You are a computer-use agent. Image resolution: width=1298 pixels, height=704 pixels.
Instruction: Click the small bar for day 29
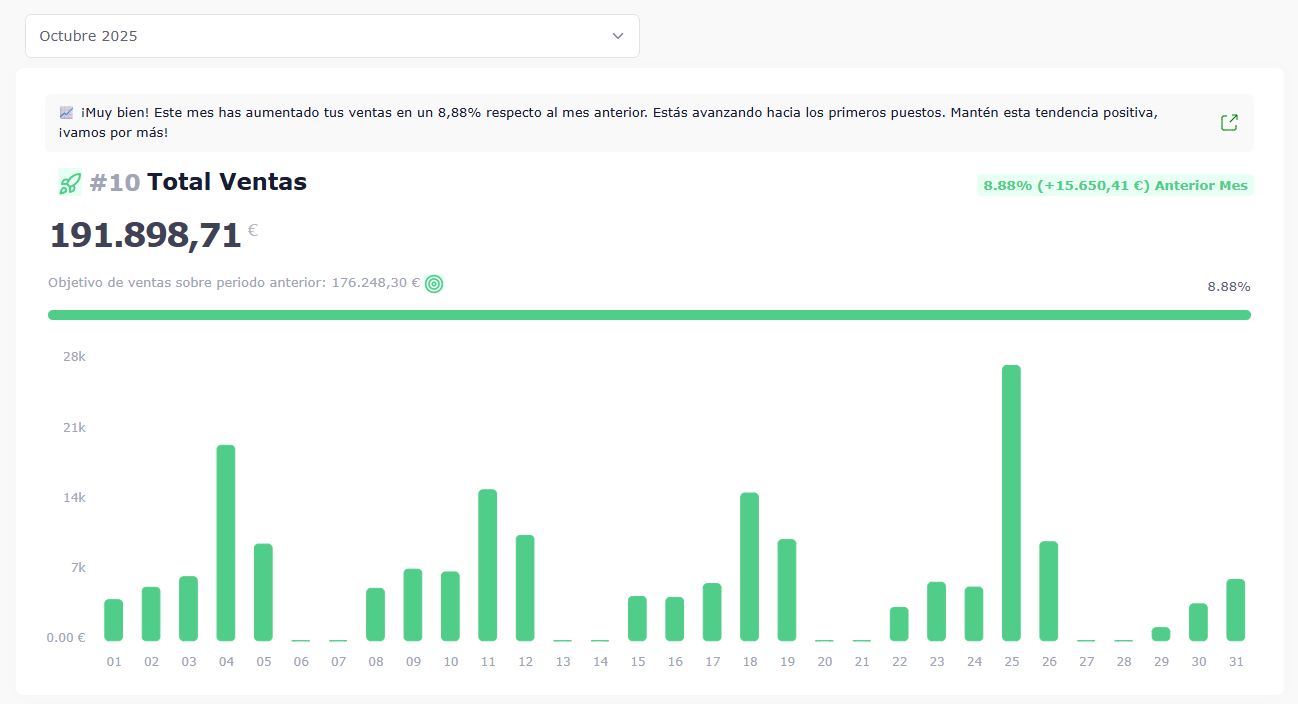pos(1160,633)
